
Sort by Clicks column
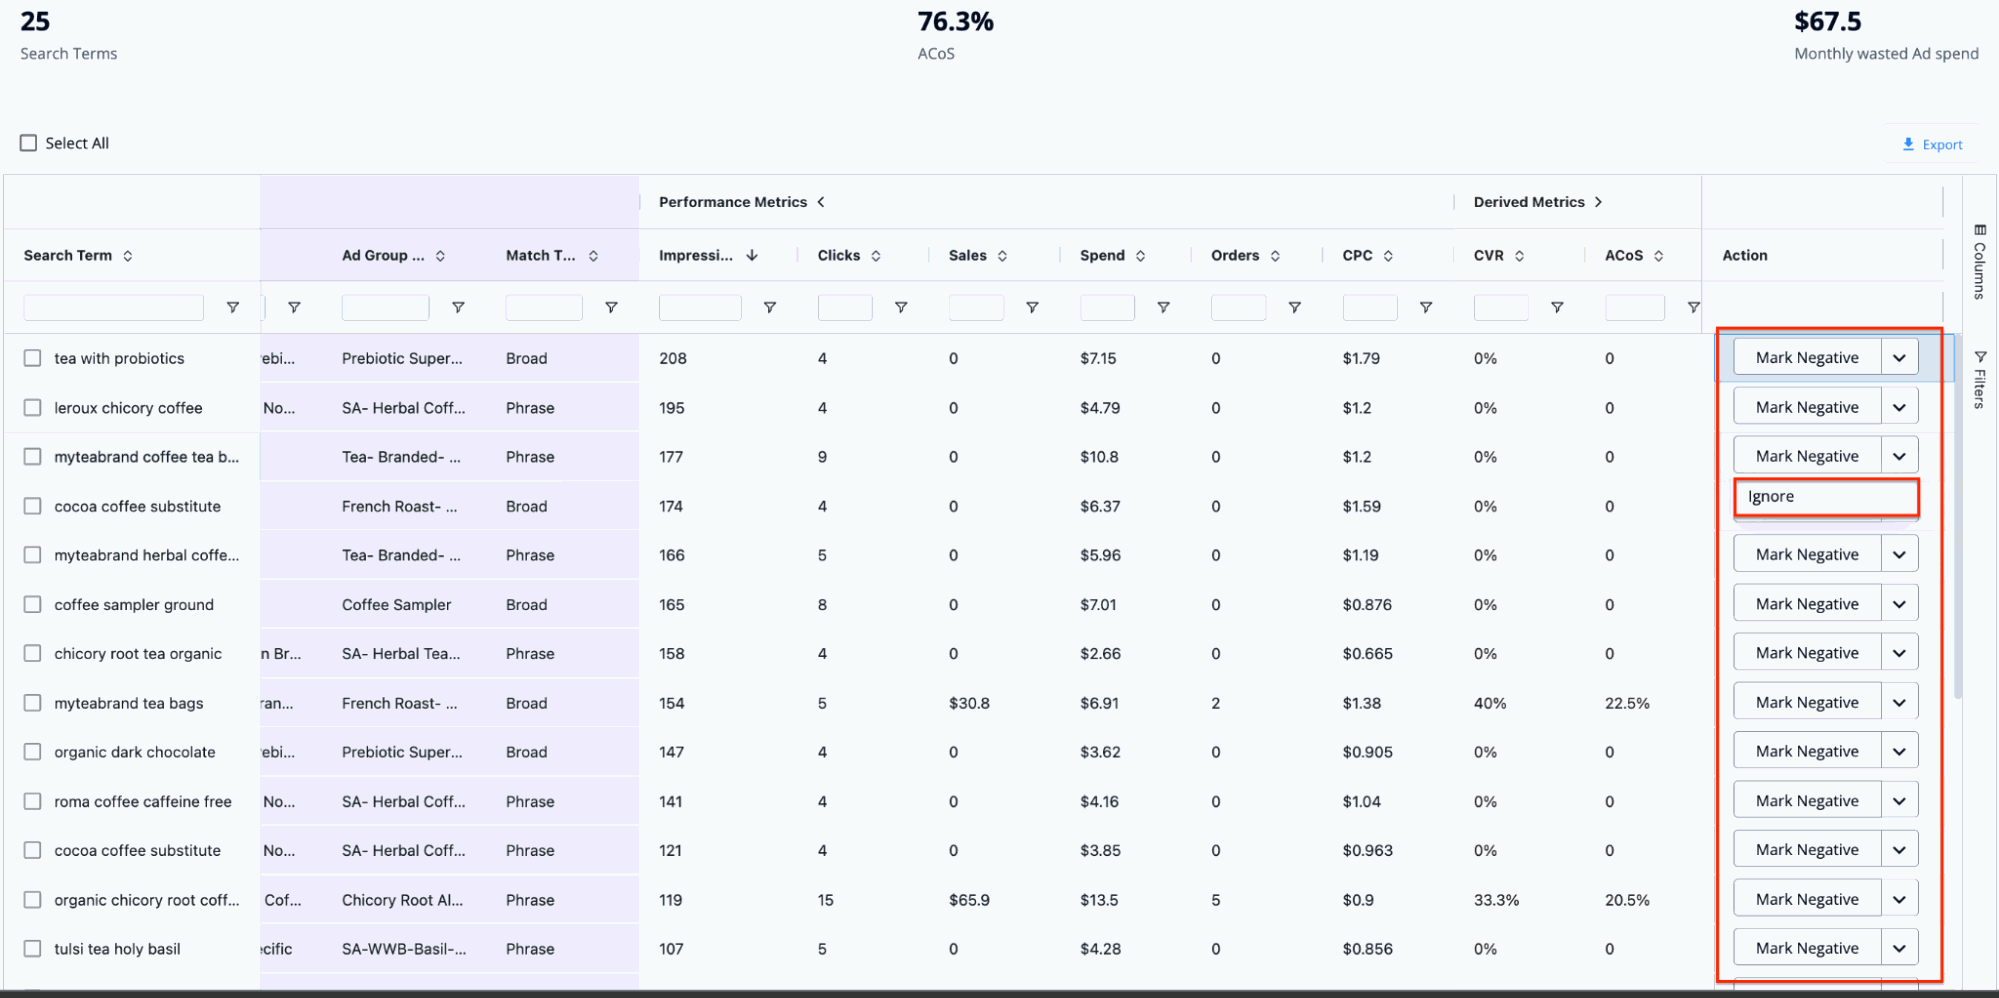[876, 256]
